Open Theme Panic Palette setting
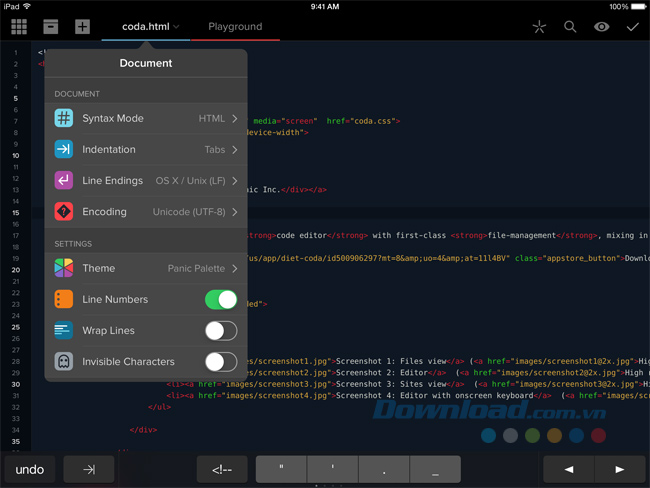Viewport: 650px width, 488px height. tap(146, 268)
